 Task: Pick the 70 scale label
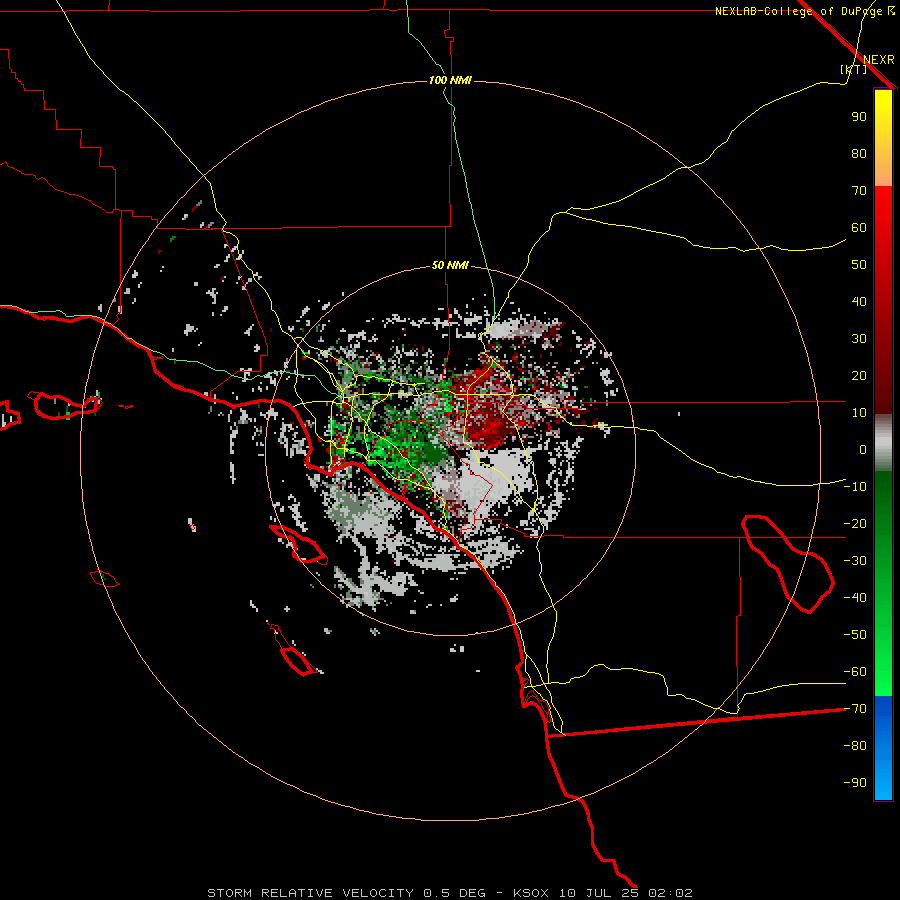pyautogui.click(x=859, y=191)
